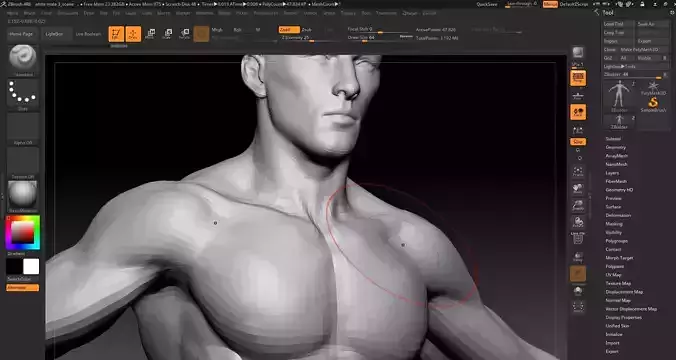Expand the FiberMesh sub-palette
676x360 pixels.
click(616, 181)
